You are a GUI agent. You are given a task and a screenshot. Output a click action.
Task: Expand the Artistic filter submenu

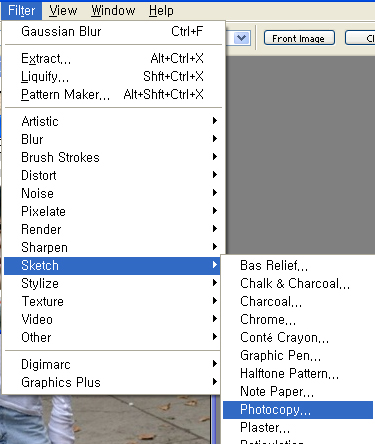point(112,121)
